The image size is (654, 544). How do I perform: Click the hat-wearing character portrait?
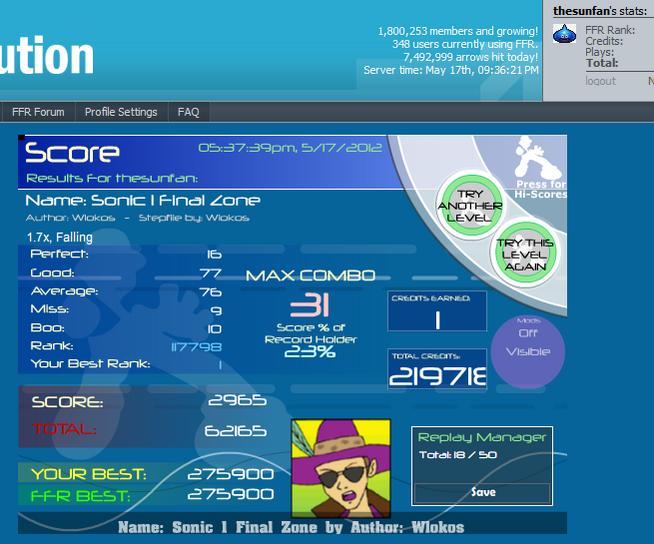click(x=341, y=468)
